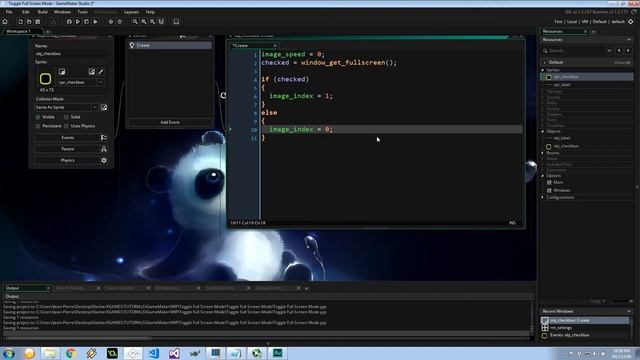Open the Tools menu
The width and height of the screenshot is (640, 360).
82,12
